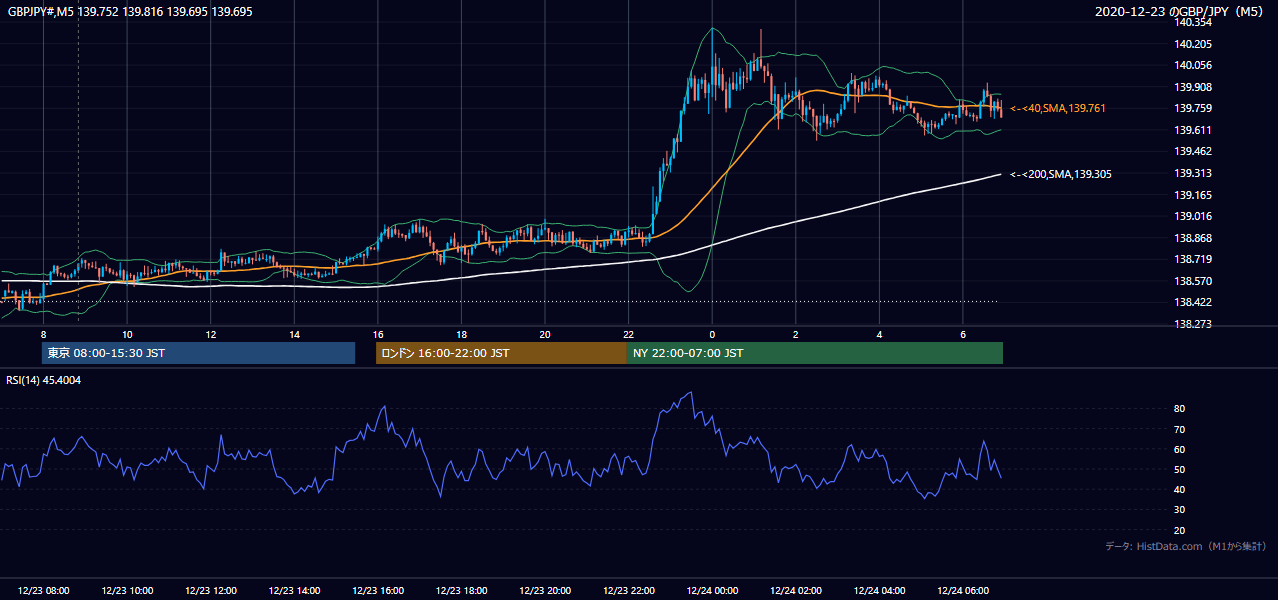Click RSI axis level 50
This screenshot has width=1278, height=600.
1180,469
